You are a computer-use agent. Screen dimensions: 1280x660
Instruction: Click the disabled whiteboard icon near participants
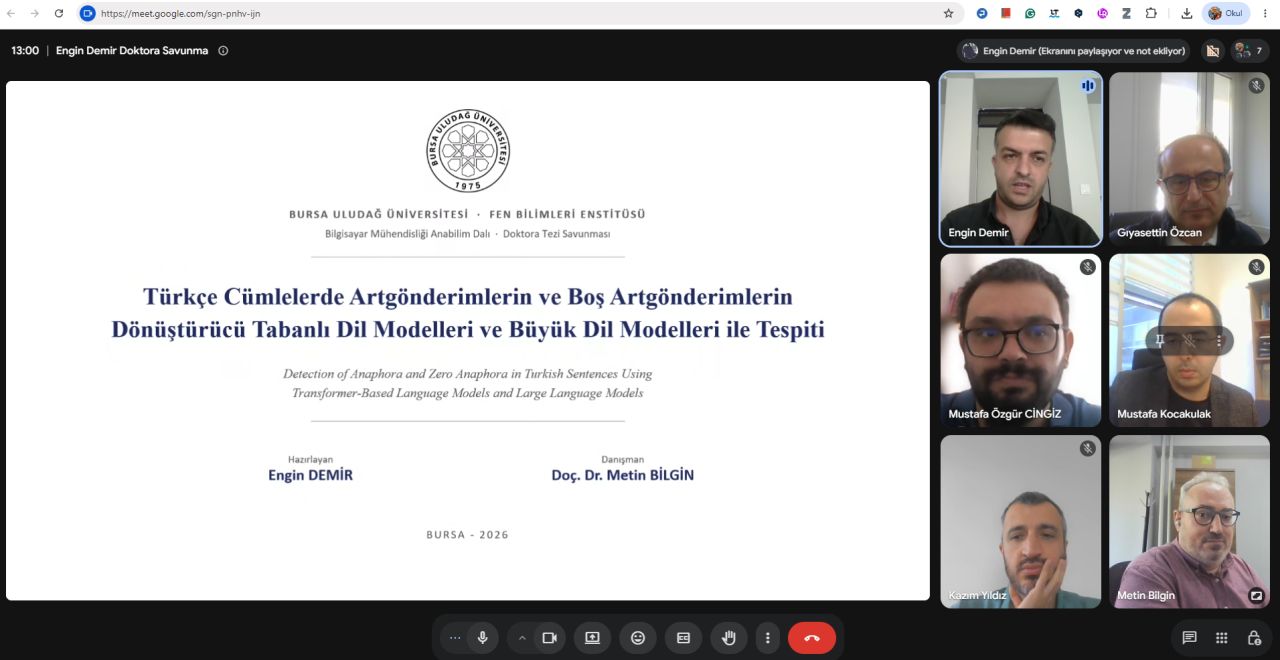[x=1212, y=50]
